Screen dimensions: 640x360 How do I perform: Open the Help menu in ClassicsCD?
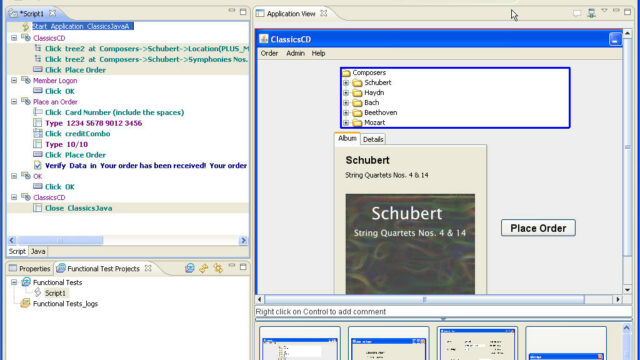pos(318,53)
